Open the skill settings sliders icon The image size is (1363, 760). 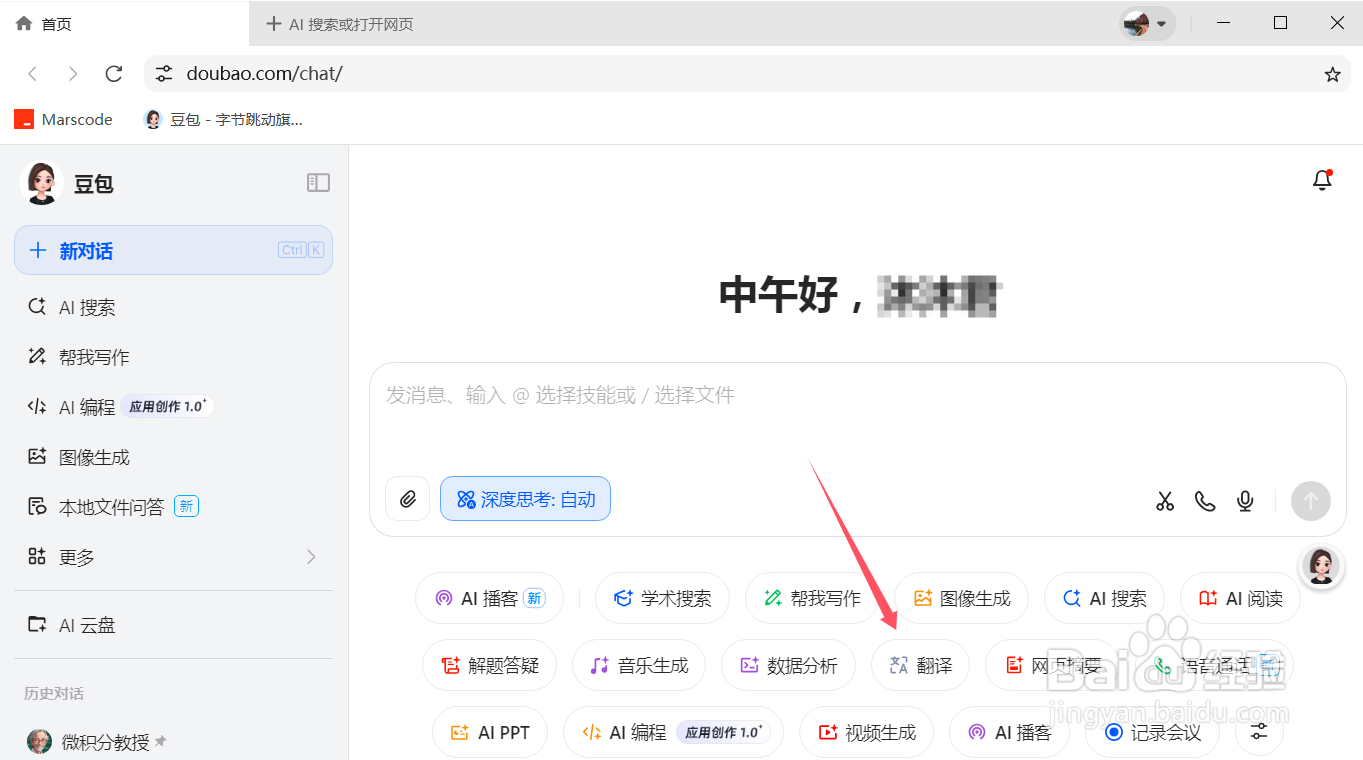pyautogui.click(x=1259, y=732)
